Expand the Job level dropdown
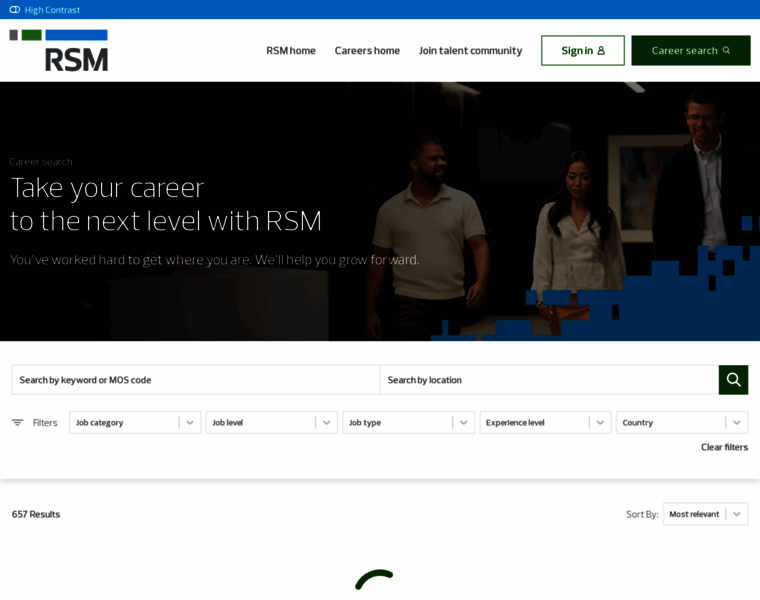Image resolution: width=760 pixels, height=600 pixels. (x=272, y=423)
